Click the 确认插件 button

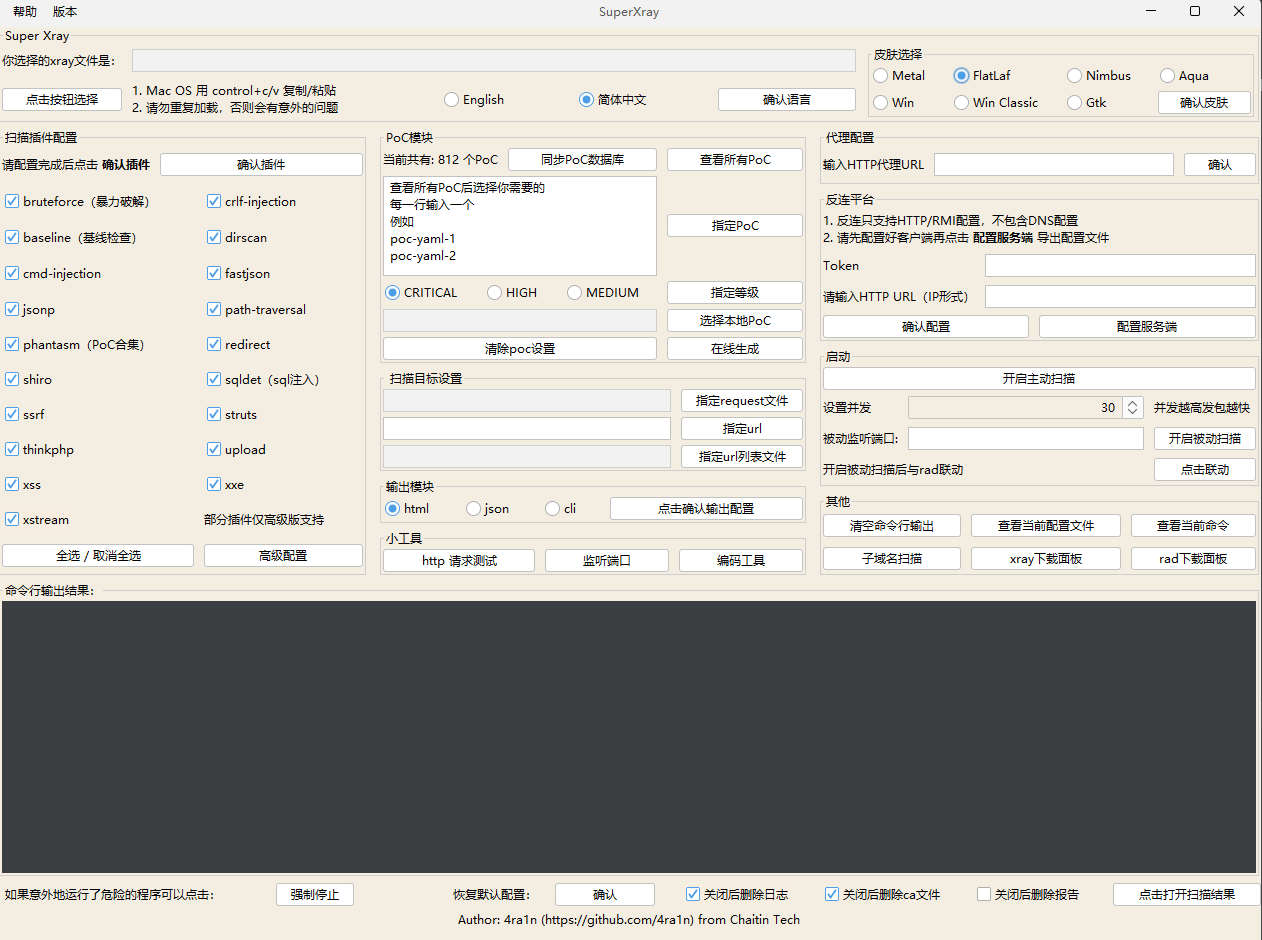(261, 165)
